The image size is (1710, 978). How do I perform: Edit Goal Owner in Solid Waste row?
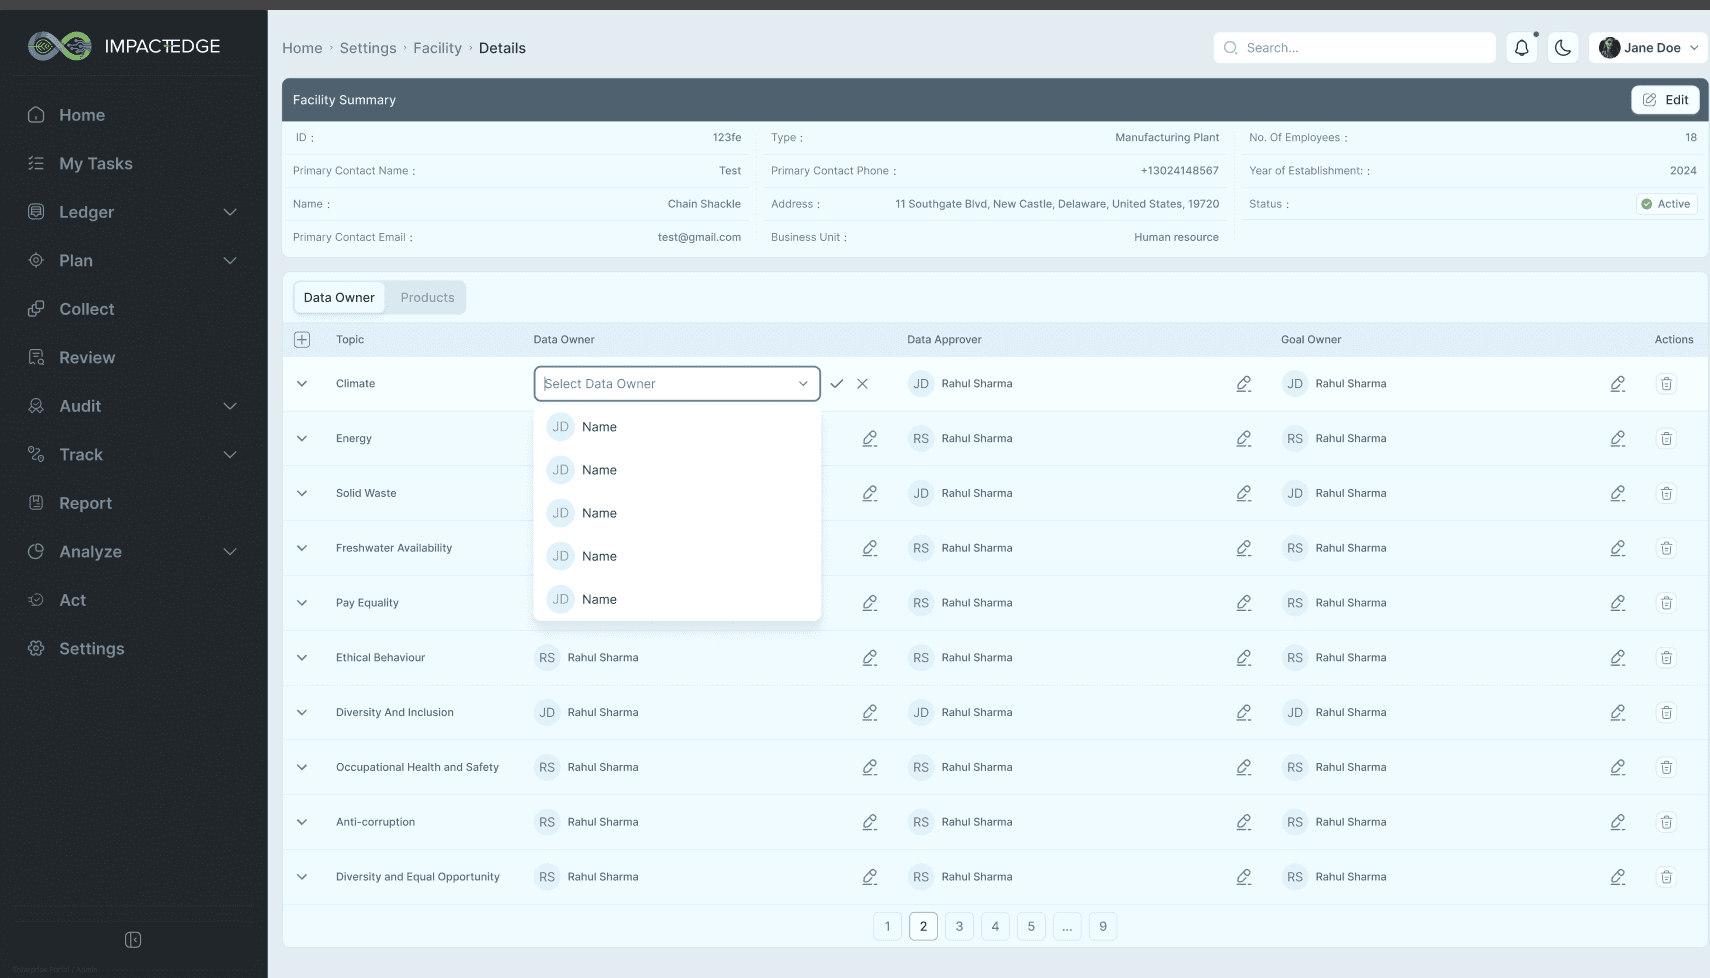pyautogui.click(x=1618, y=493)
